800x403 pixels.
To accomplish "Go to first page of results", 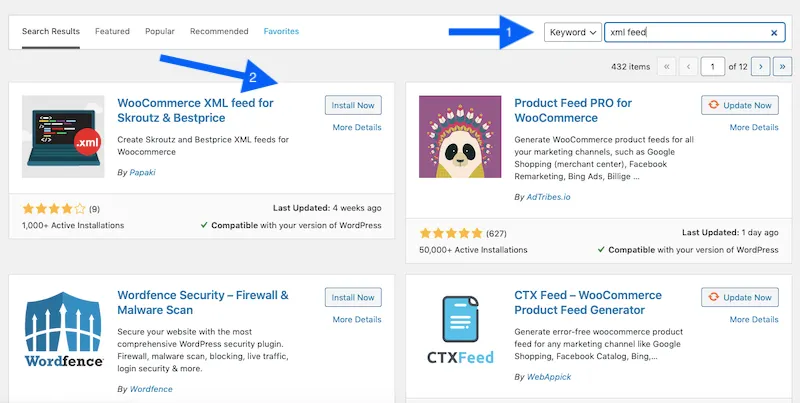I will coord(666,67).
